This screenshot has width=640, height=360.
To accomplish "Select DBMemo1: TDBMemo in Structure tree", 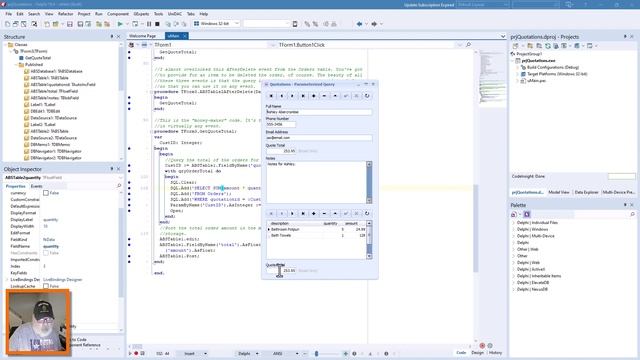I will tap(50, 144).
